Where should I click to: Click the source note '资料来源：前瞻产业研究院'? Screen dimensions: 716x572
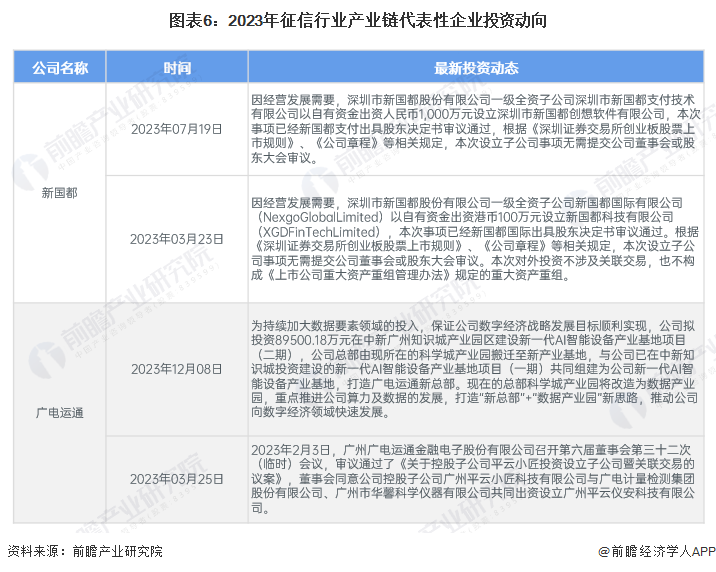[x=85, y=551]
